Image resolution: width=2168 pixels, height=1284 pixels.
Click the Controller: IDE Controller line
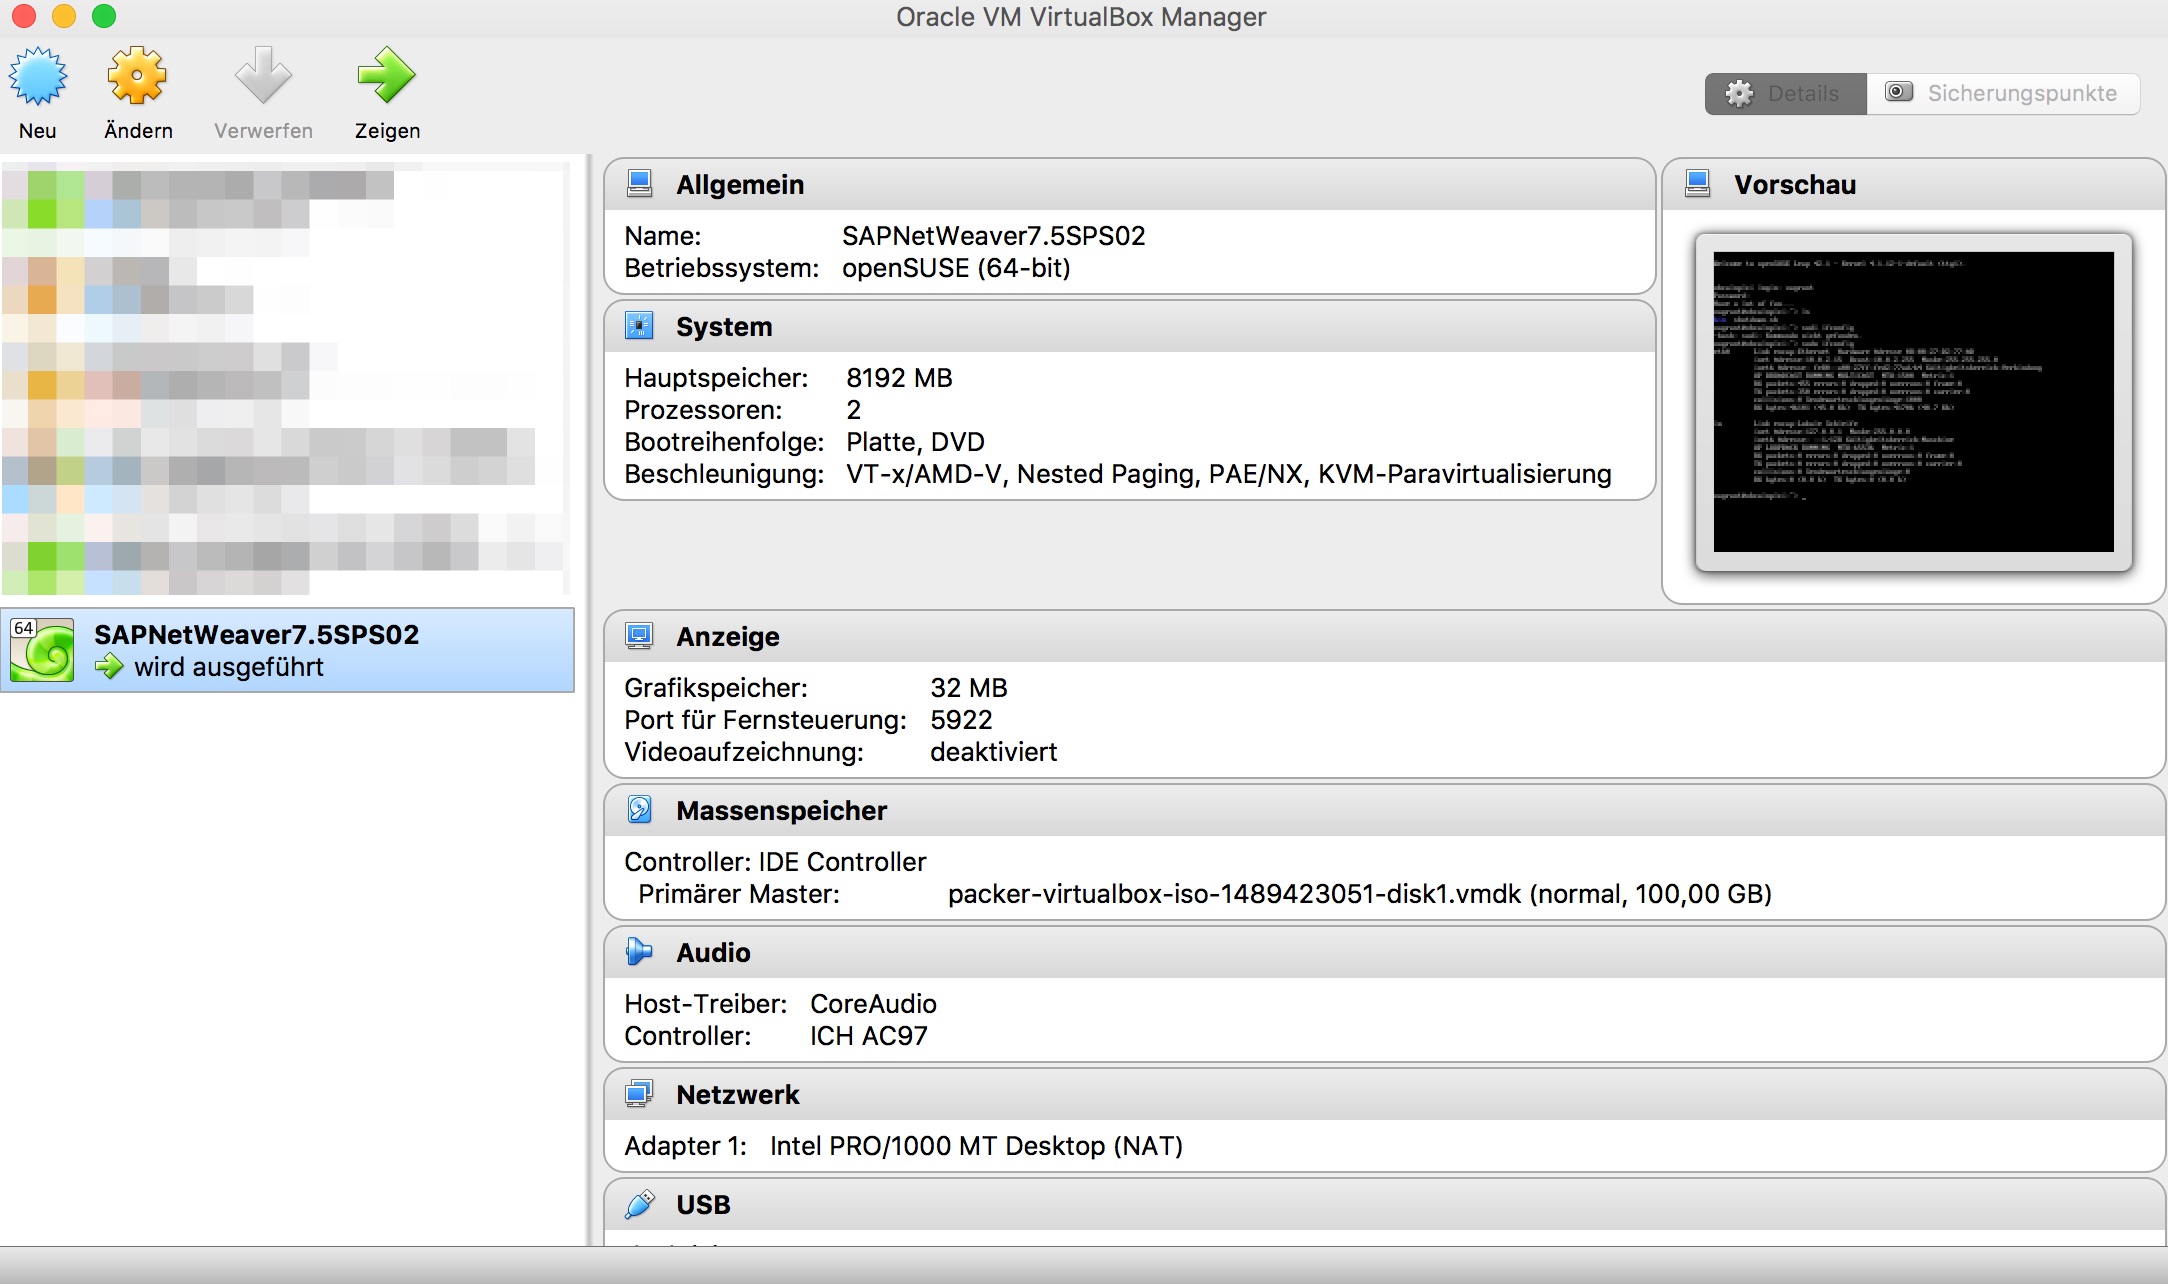pyautogui.click(x=775, y=862)
